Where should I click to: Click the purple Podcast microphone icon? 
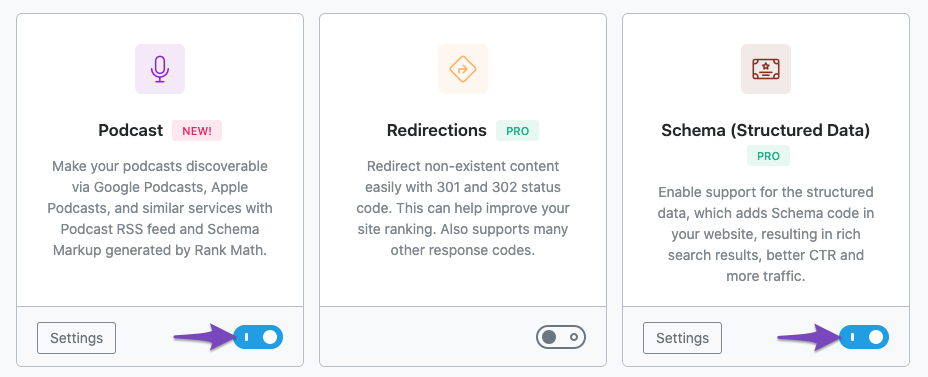coord(160,69)
